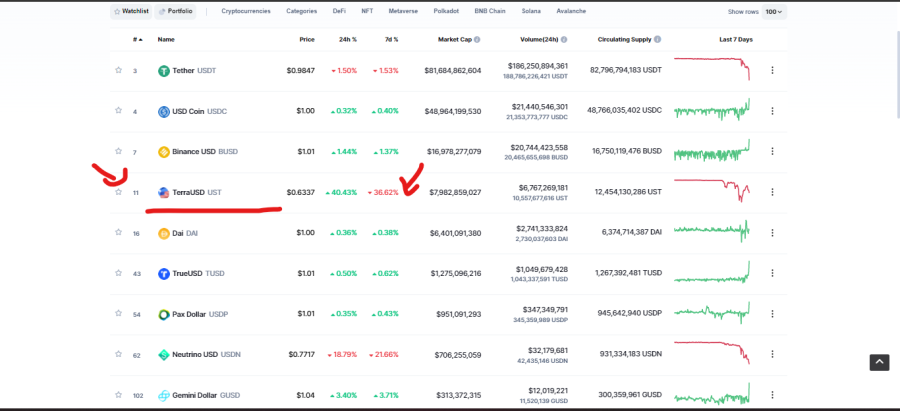Open three-dot menu for USD Coin row

(772, 111)
